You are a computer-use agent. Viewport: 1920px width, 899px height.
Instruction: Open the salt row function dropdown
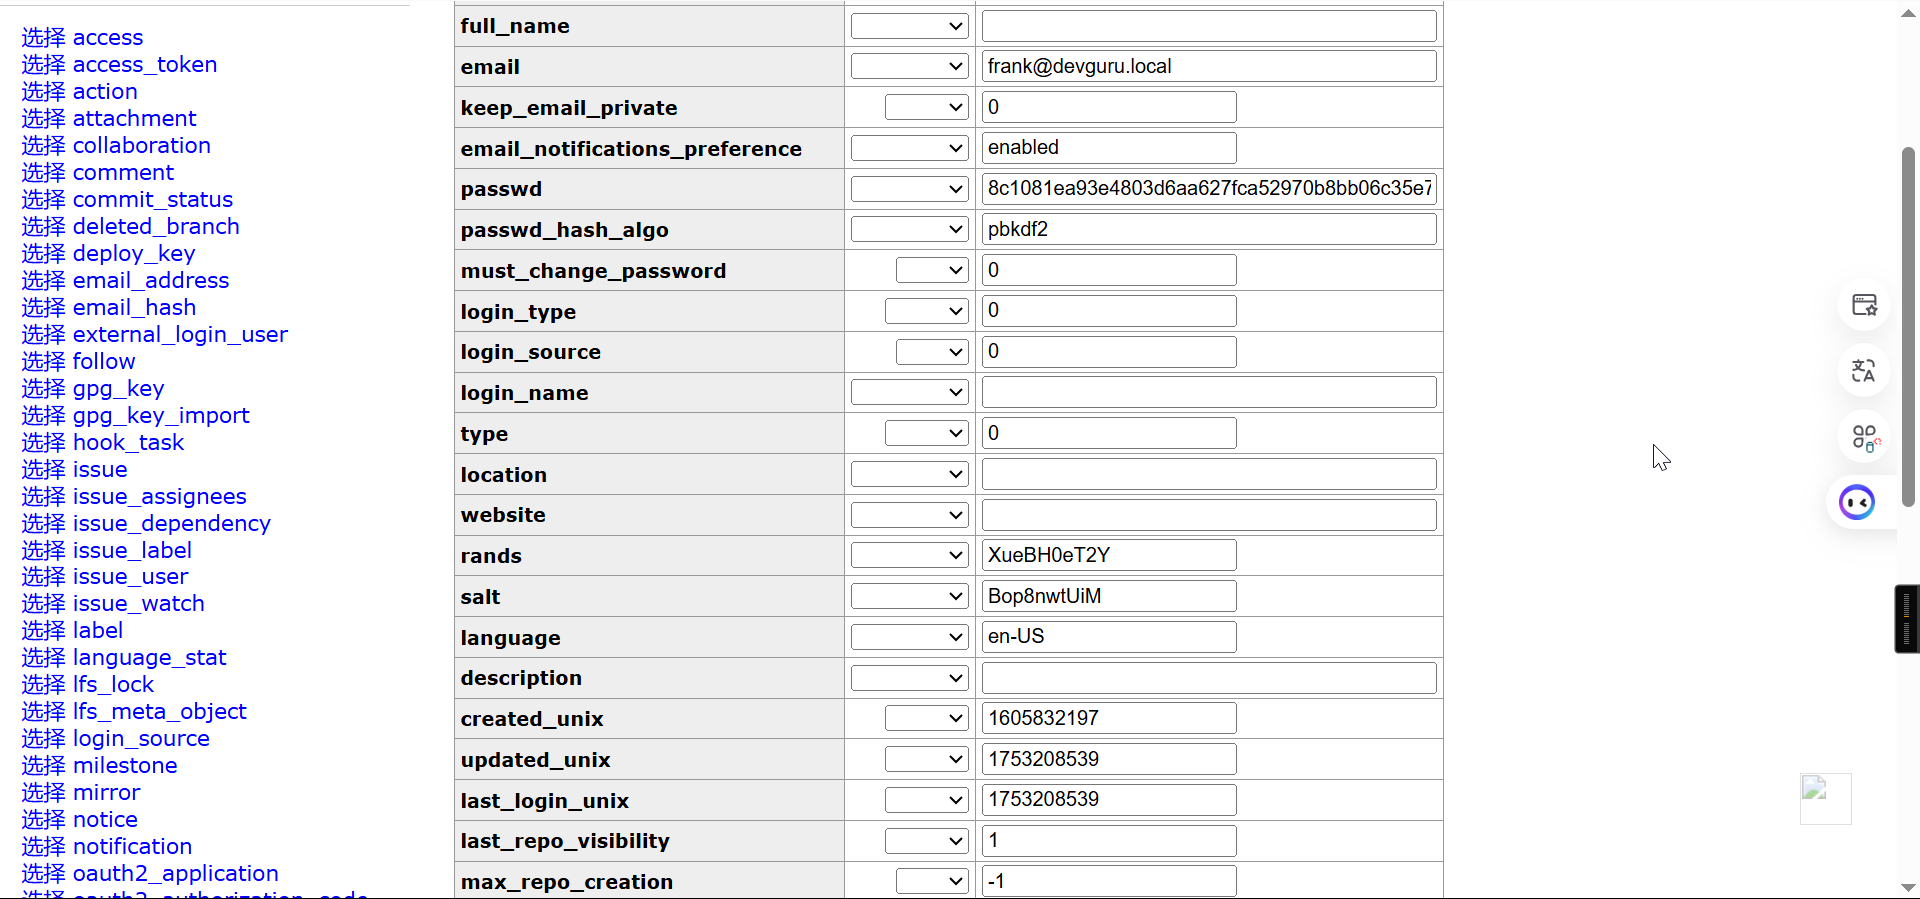(908, 597)
